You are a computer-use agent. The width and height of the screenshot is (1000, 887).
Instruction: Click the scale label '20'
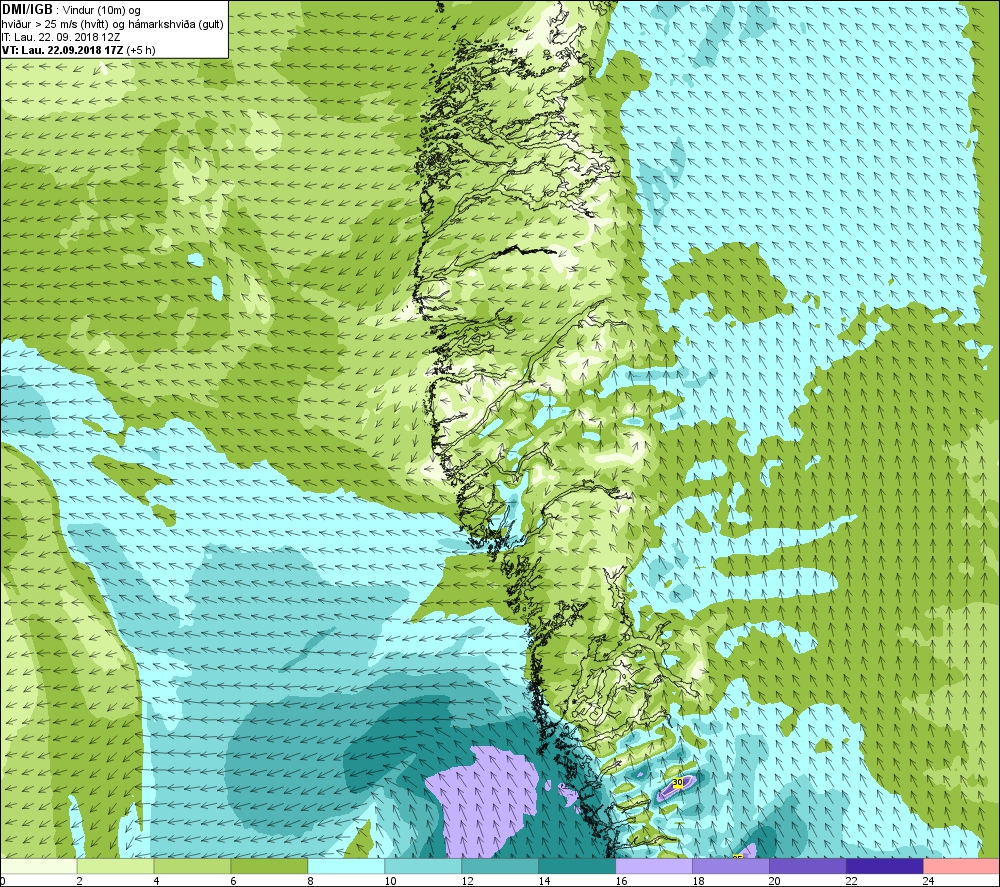click(774, 881)
